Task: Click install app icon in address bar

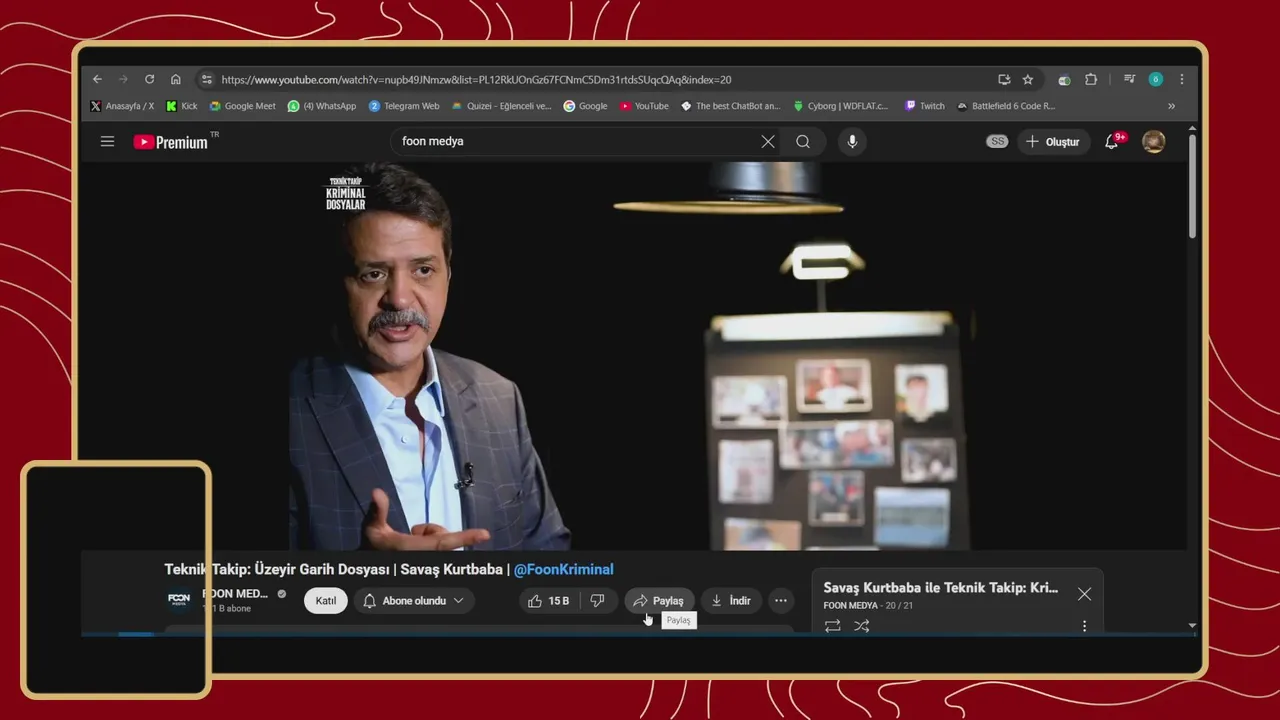Action: (1004, 79)
